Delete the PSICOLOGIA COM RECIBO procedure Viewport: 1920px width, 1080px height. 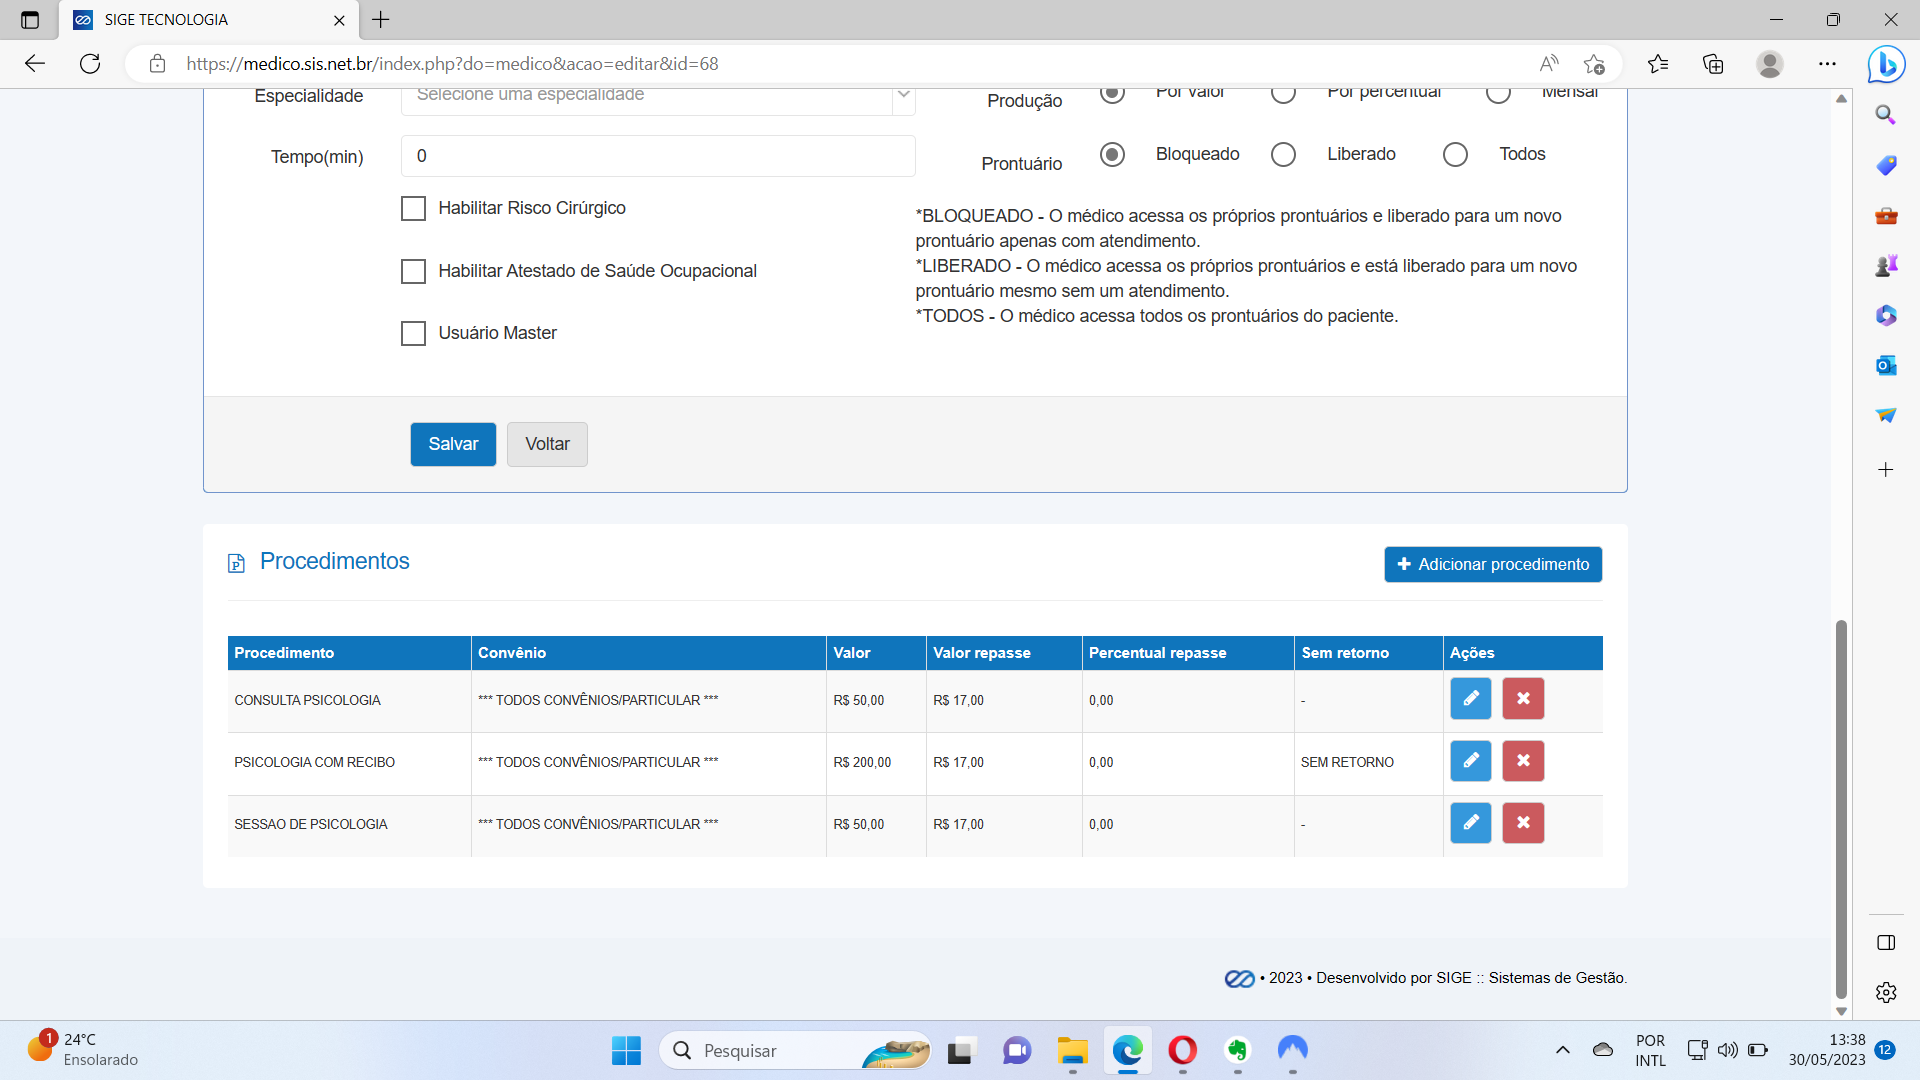pos(1522,761)
